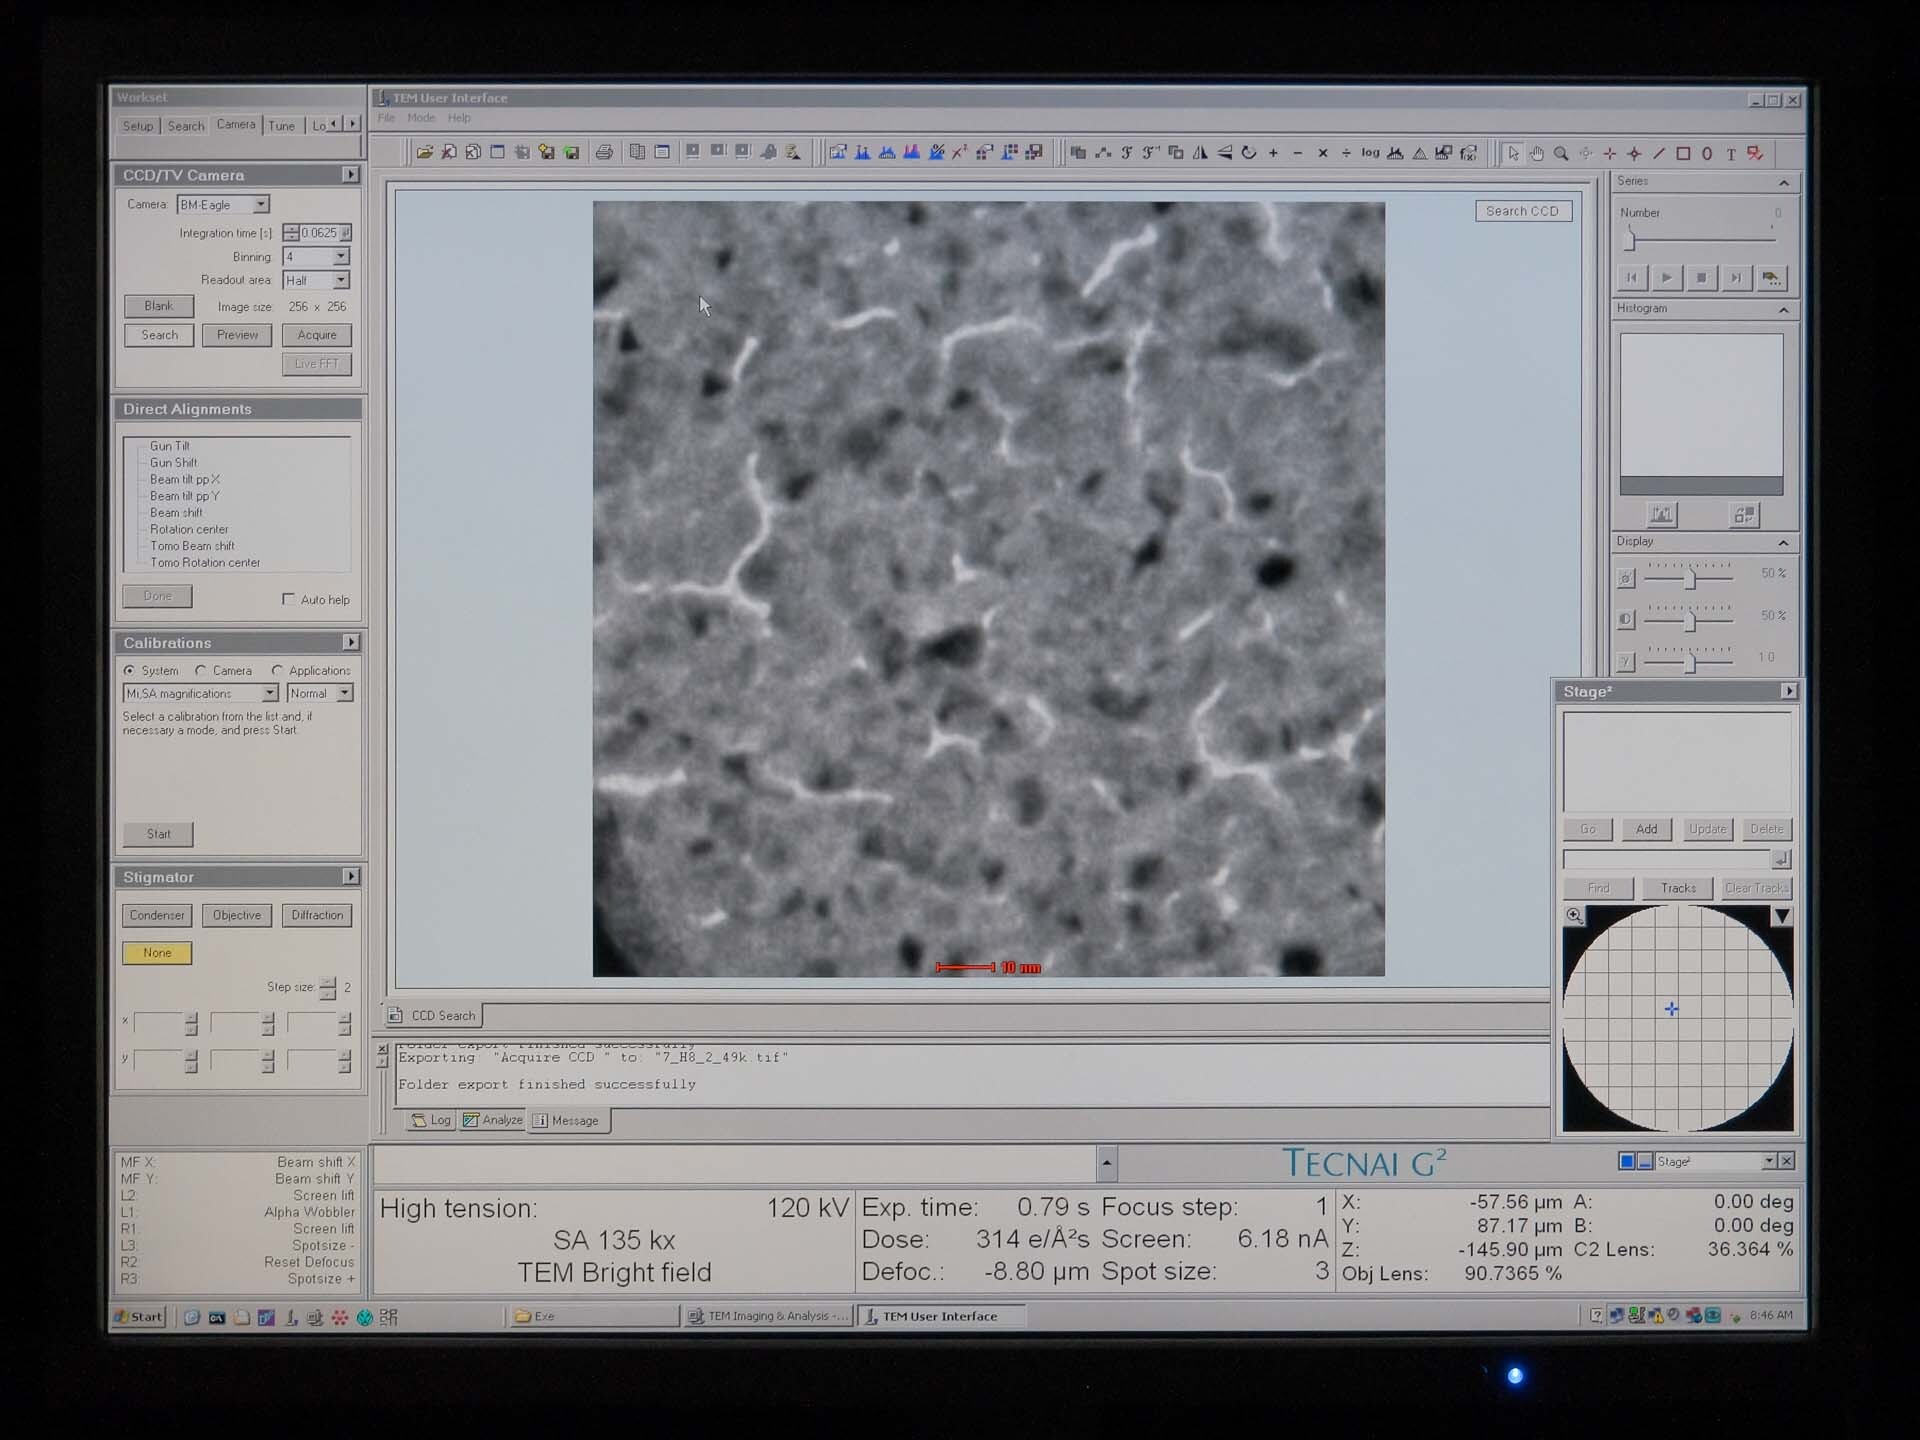Click the divide images icon

pyautogui.click(x=1346, y=153)
